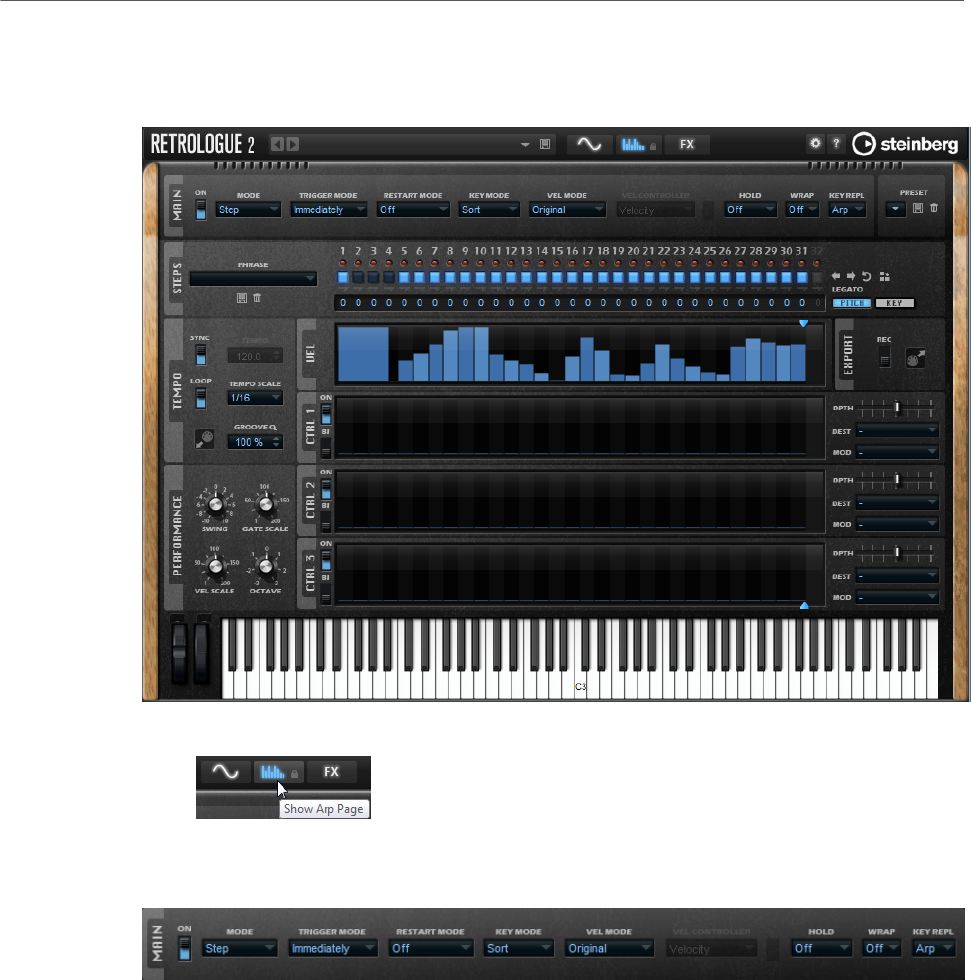Toggle the LOOP switch in Tempo section

click(201, 398)
